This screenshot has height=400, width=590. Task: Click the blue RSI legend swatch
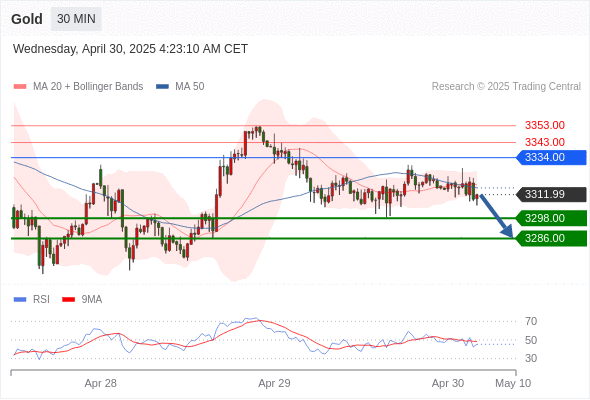pos(20,300)
